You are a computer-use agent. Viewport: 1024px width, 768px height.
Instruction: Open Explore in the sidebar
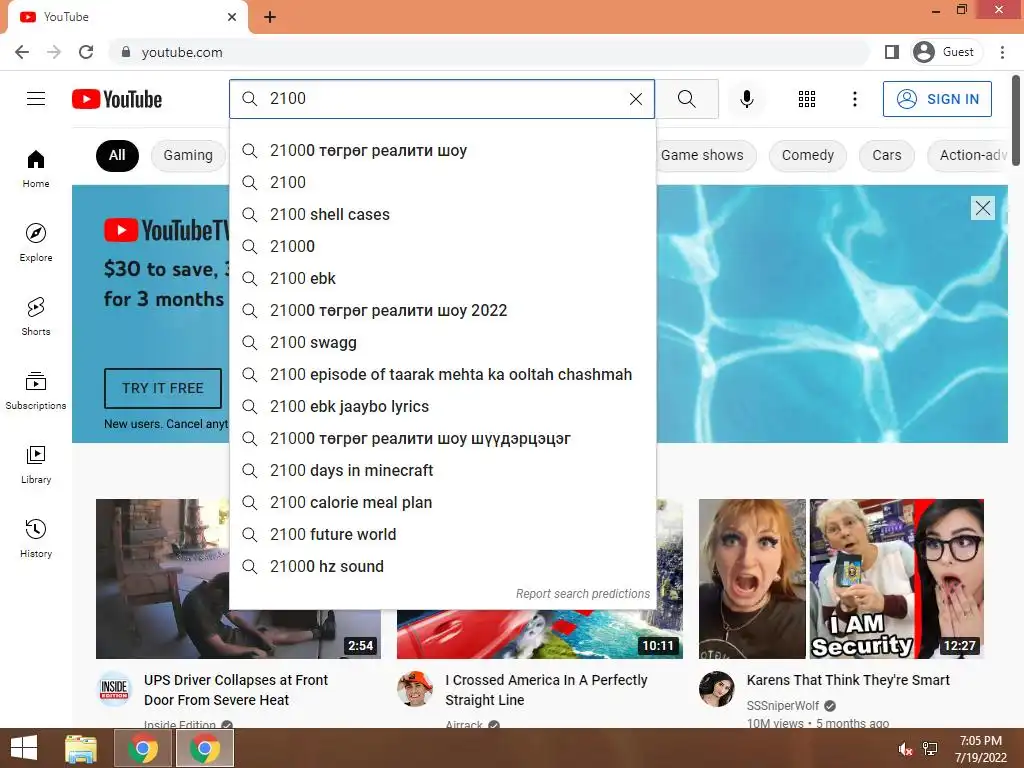pos(36,242)
